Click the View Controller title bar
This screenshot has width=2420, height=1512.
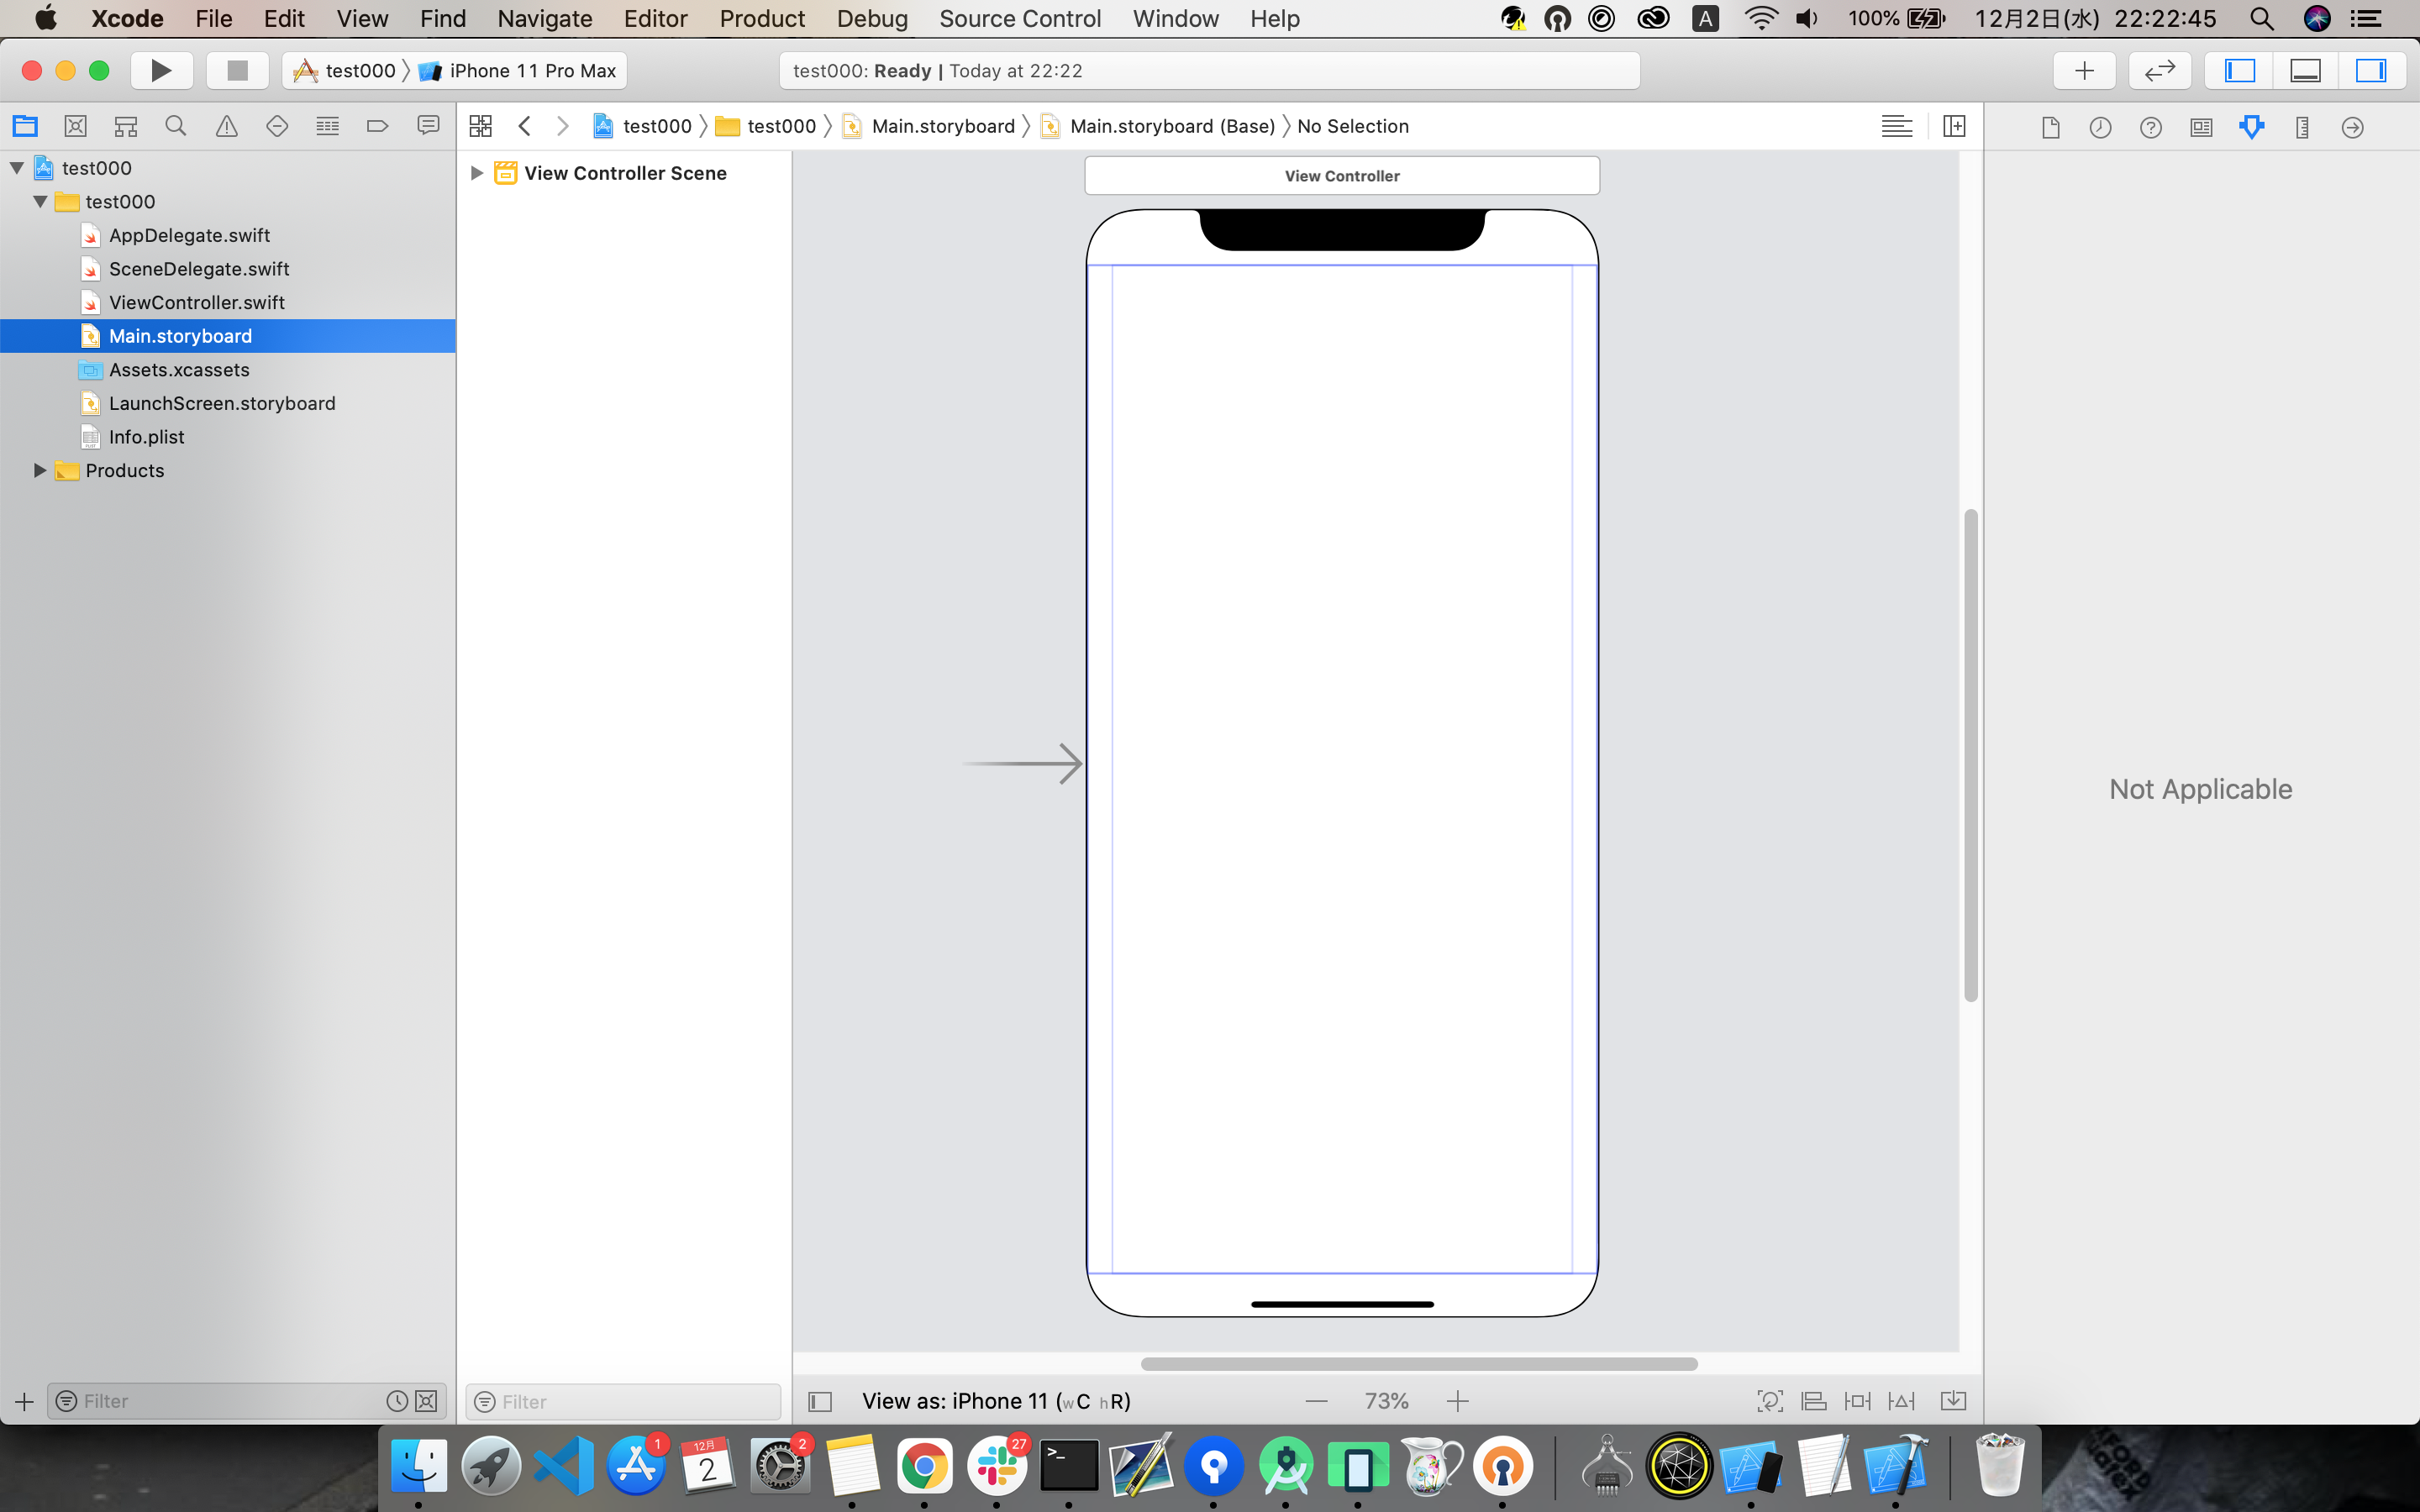1342,175
